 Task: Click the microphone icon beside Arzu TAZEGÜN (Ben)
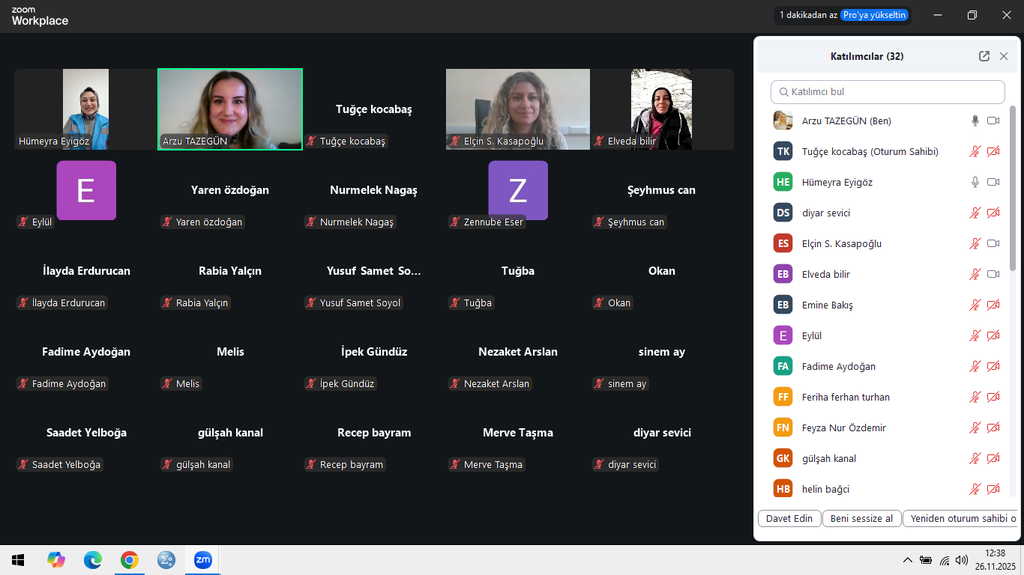(975, 121)
